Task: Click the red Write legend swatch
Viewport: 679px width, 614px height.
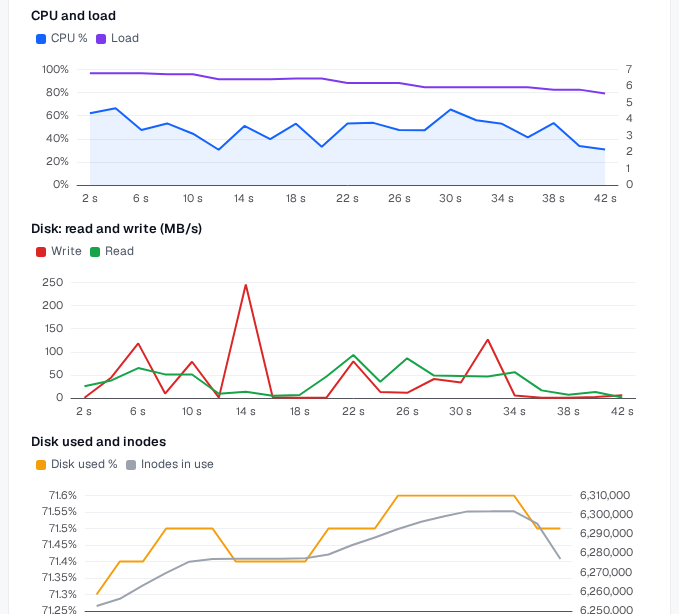Action: (41, 252)
